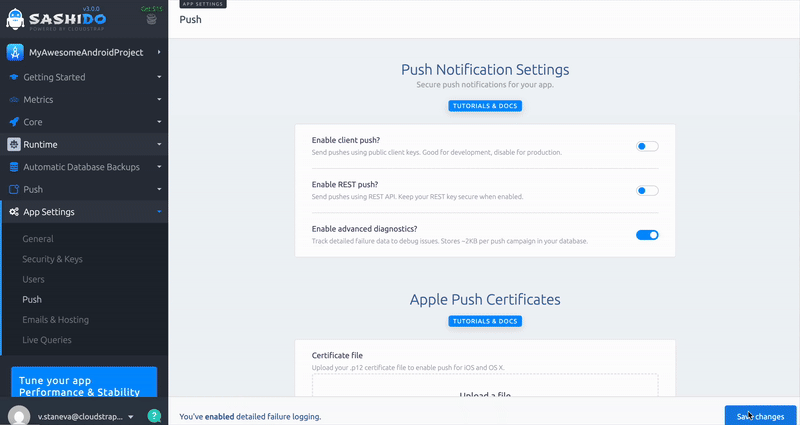Disable the advanced diagnostics switch
This screenshot has width=800, height=425.
(x=647, y=235)
